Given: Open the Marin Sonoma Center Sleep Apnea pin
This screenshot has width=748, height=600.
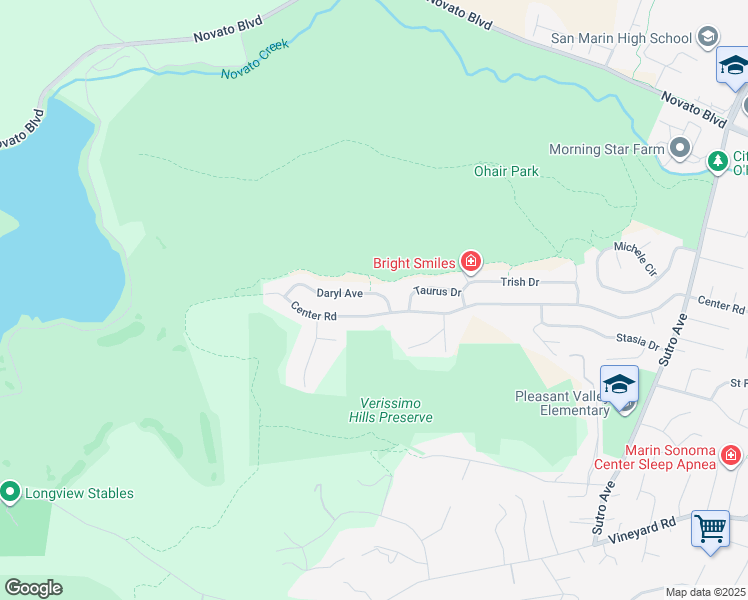Looking at the screenshot, I should 731,456.
